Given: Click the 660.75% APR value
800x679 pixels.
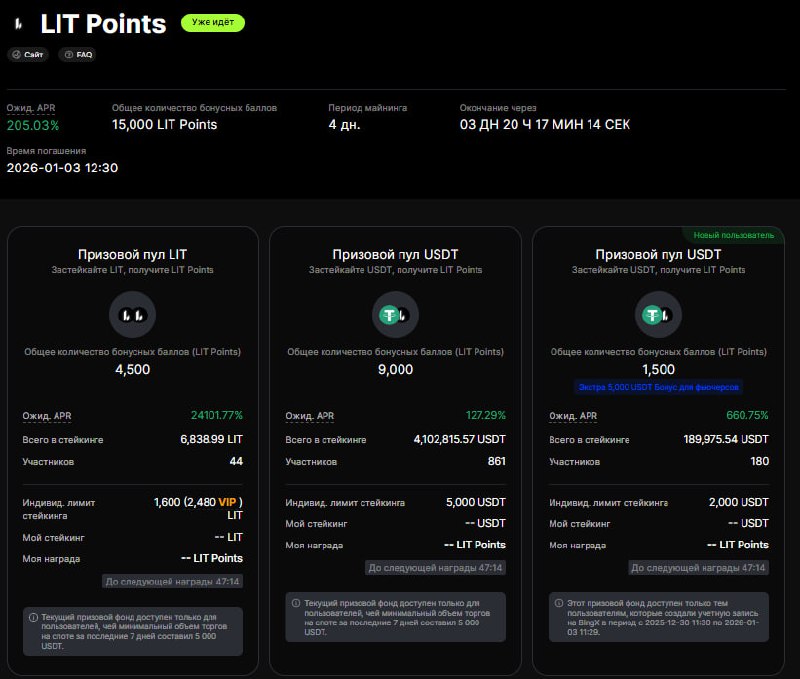Looking at the screenshot, I should tap(747, 415).
